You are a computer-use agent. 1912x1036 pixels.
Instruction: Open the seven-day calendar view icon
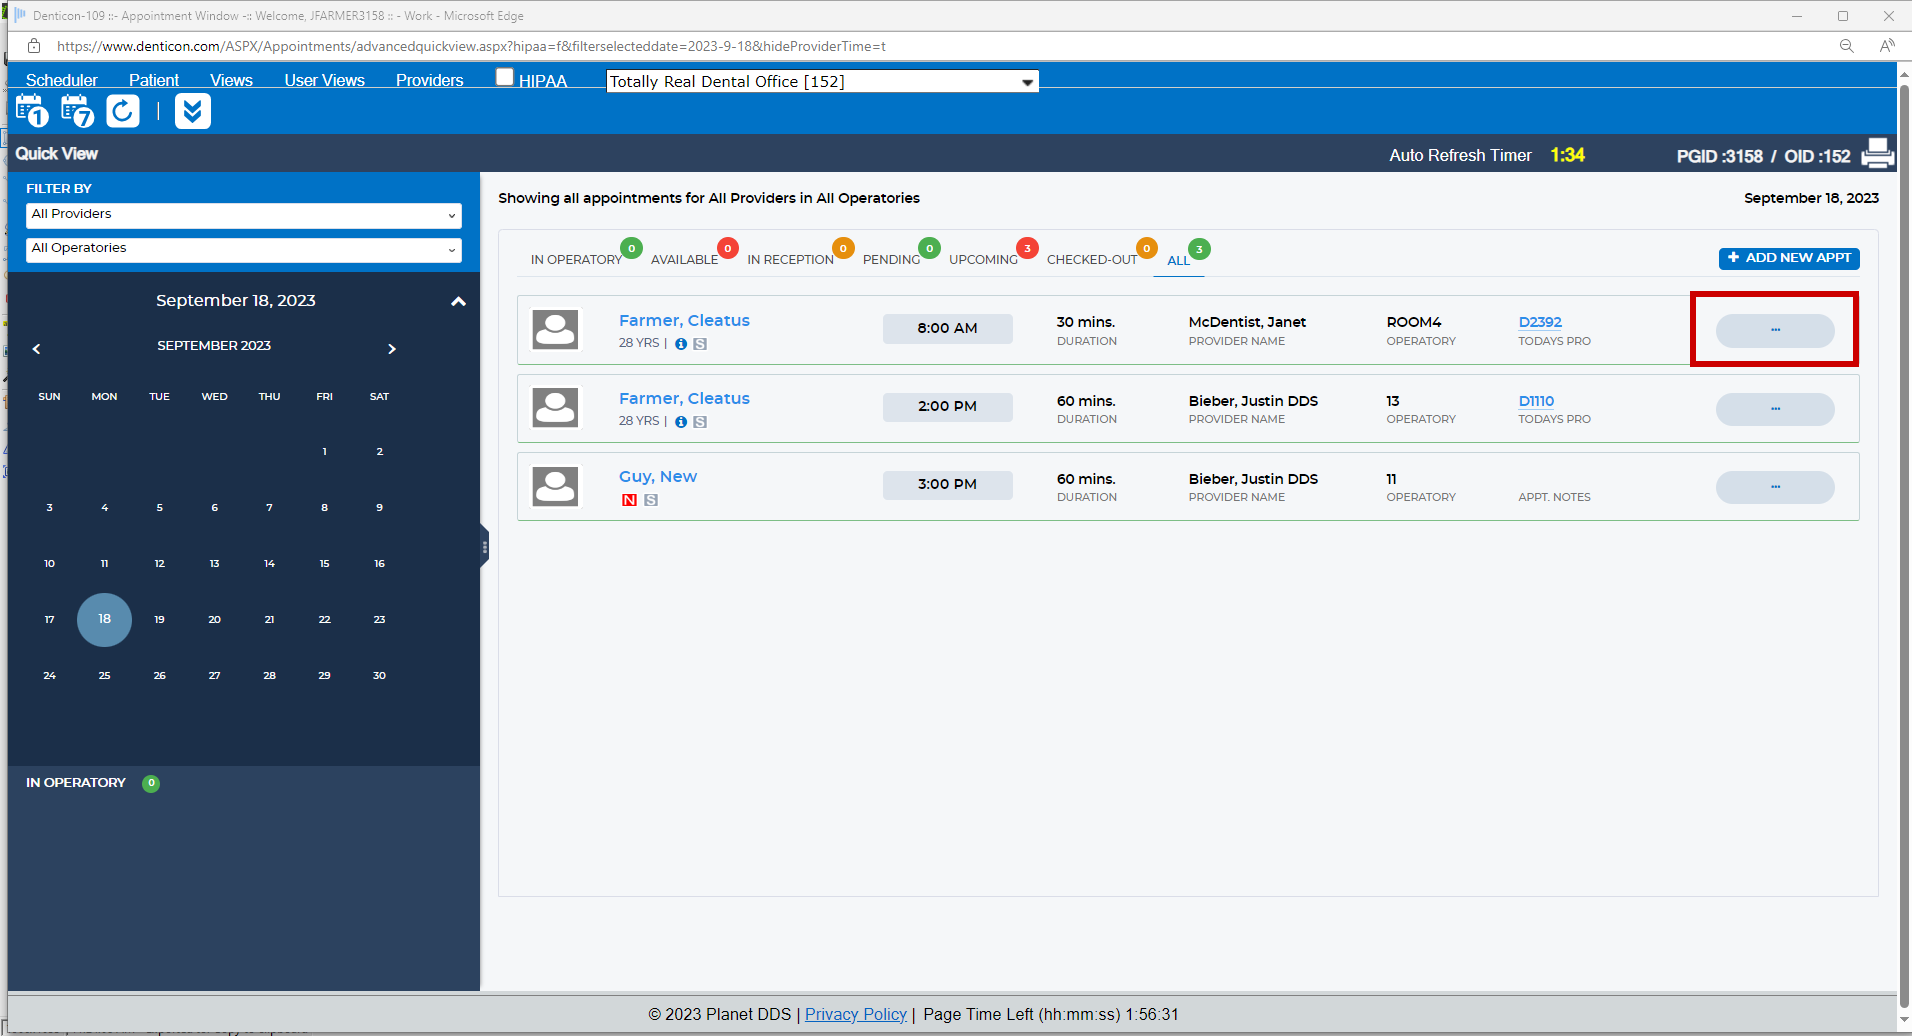click(77, 111)
